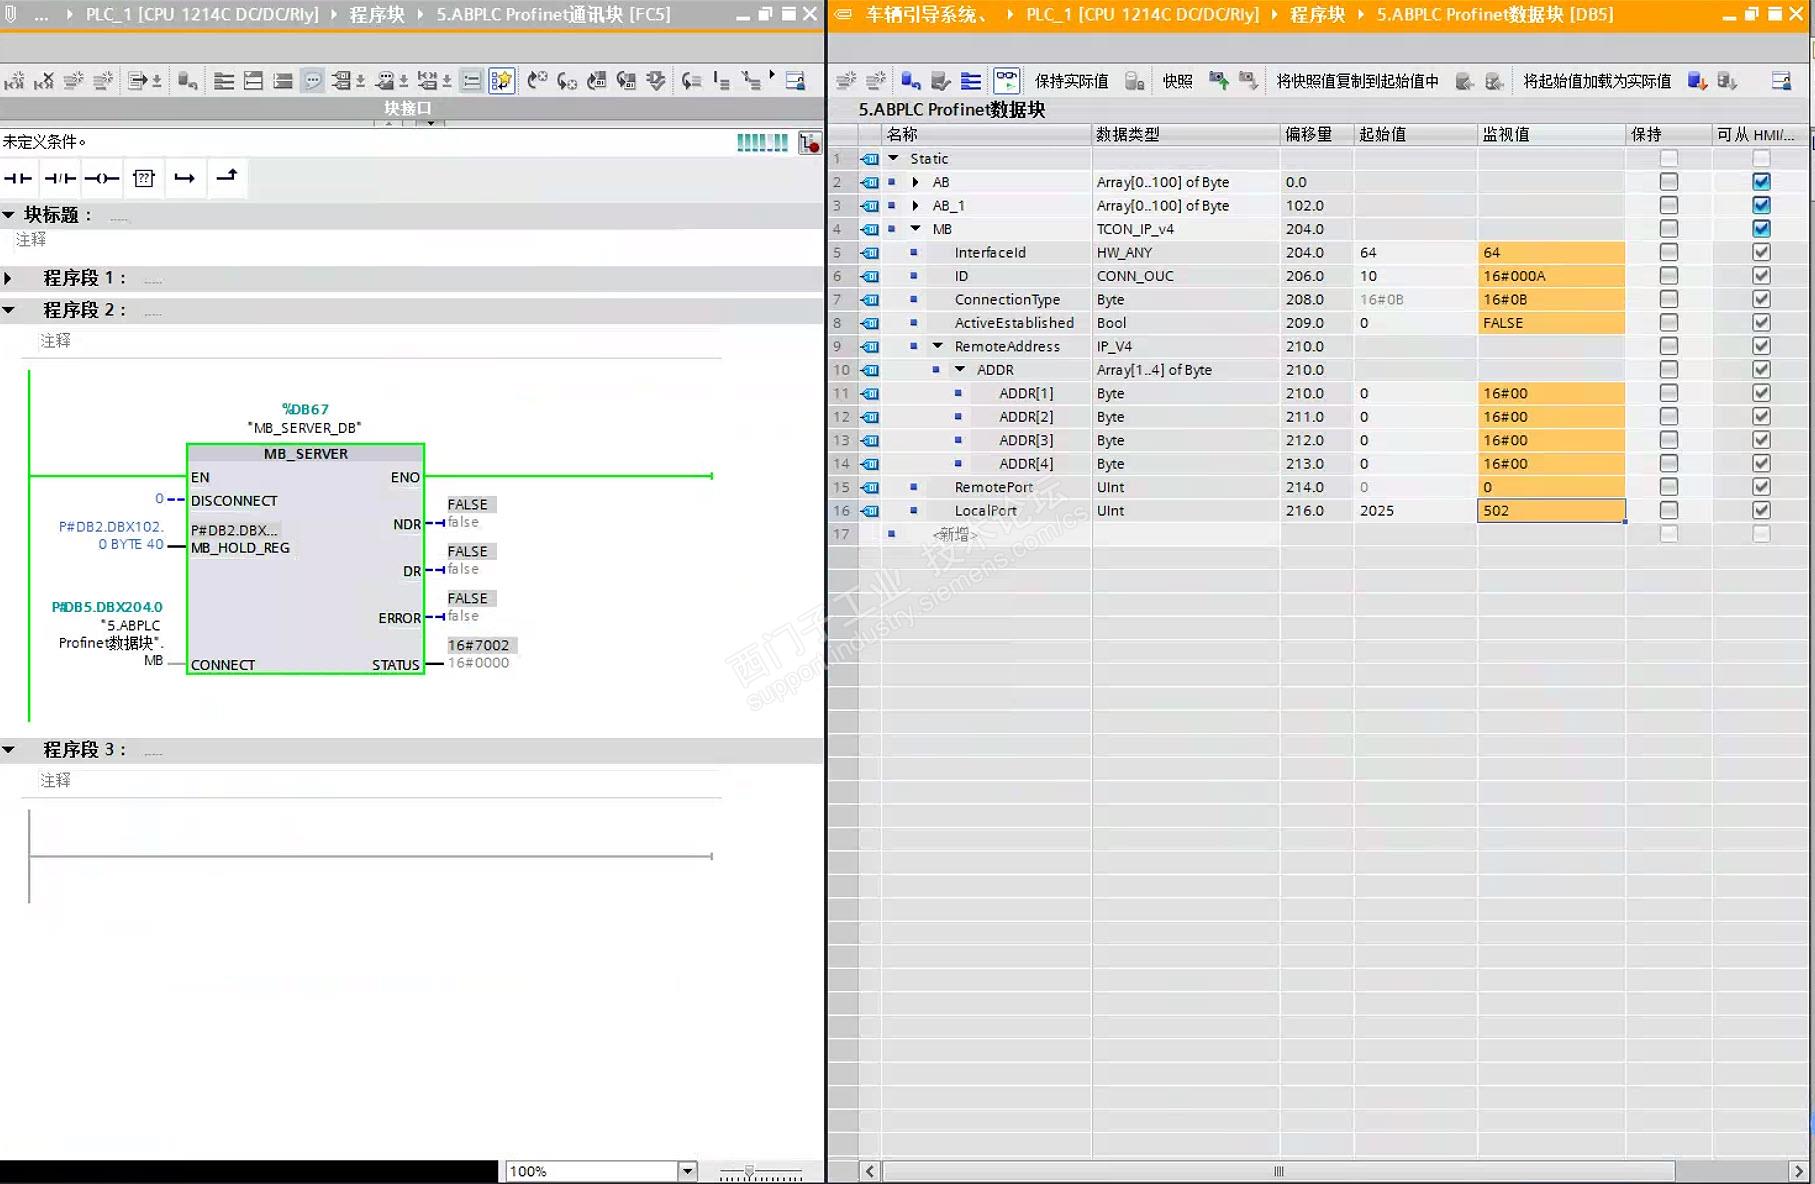Collapse the ADDR array row

960,370
